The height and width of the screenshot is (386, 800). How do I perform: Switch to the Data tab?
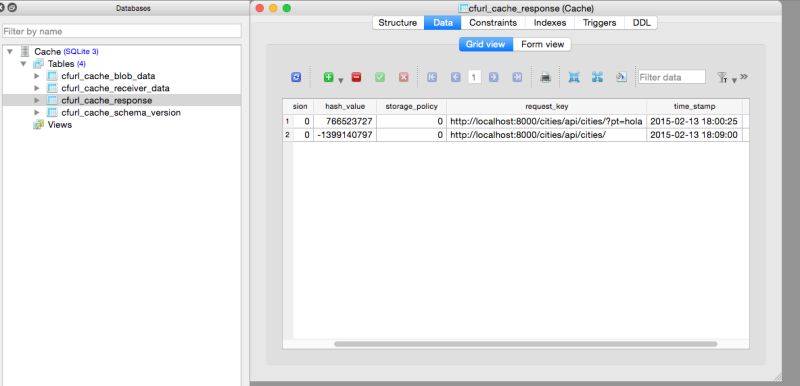pos(443,22)
